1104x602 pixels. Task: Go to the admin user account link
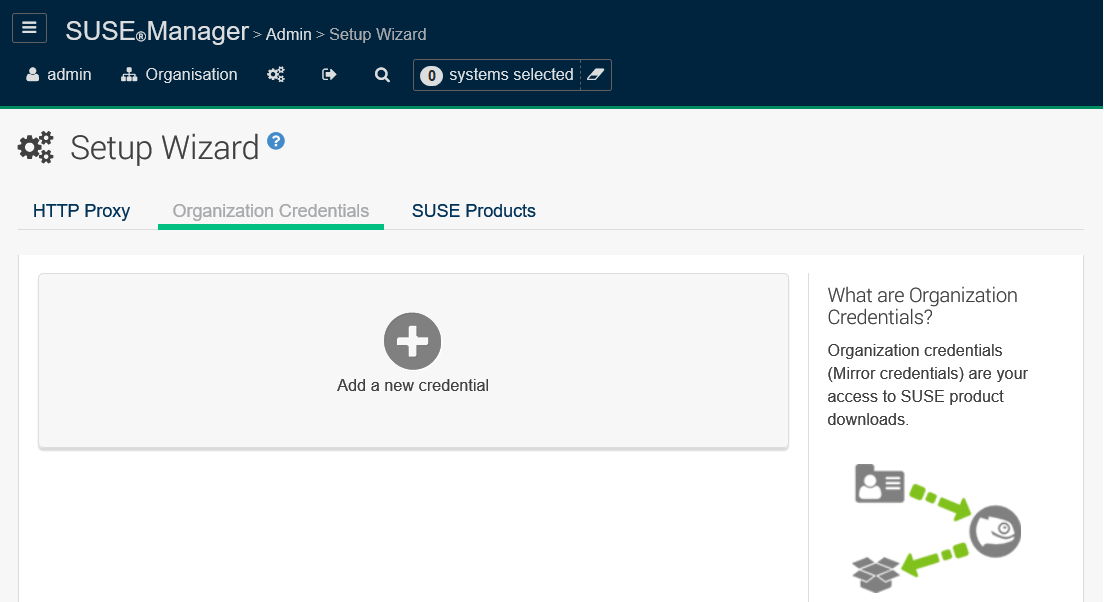click(x=59, y=75)
